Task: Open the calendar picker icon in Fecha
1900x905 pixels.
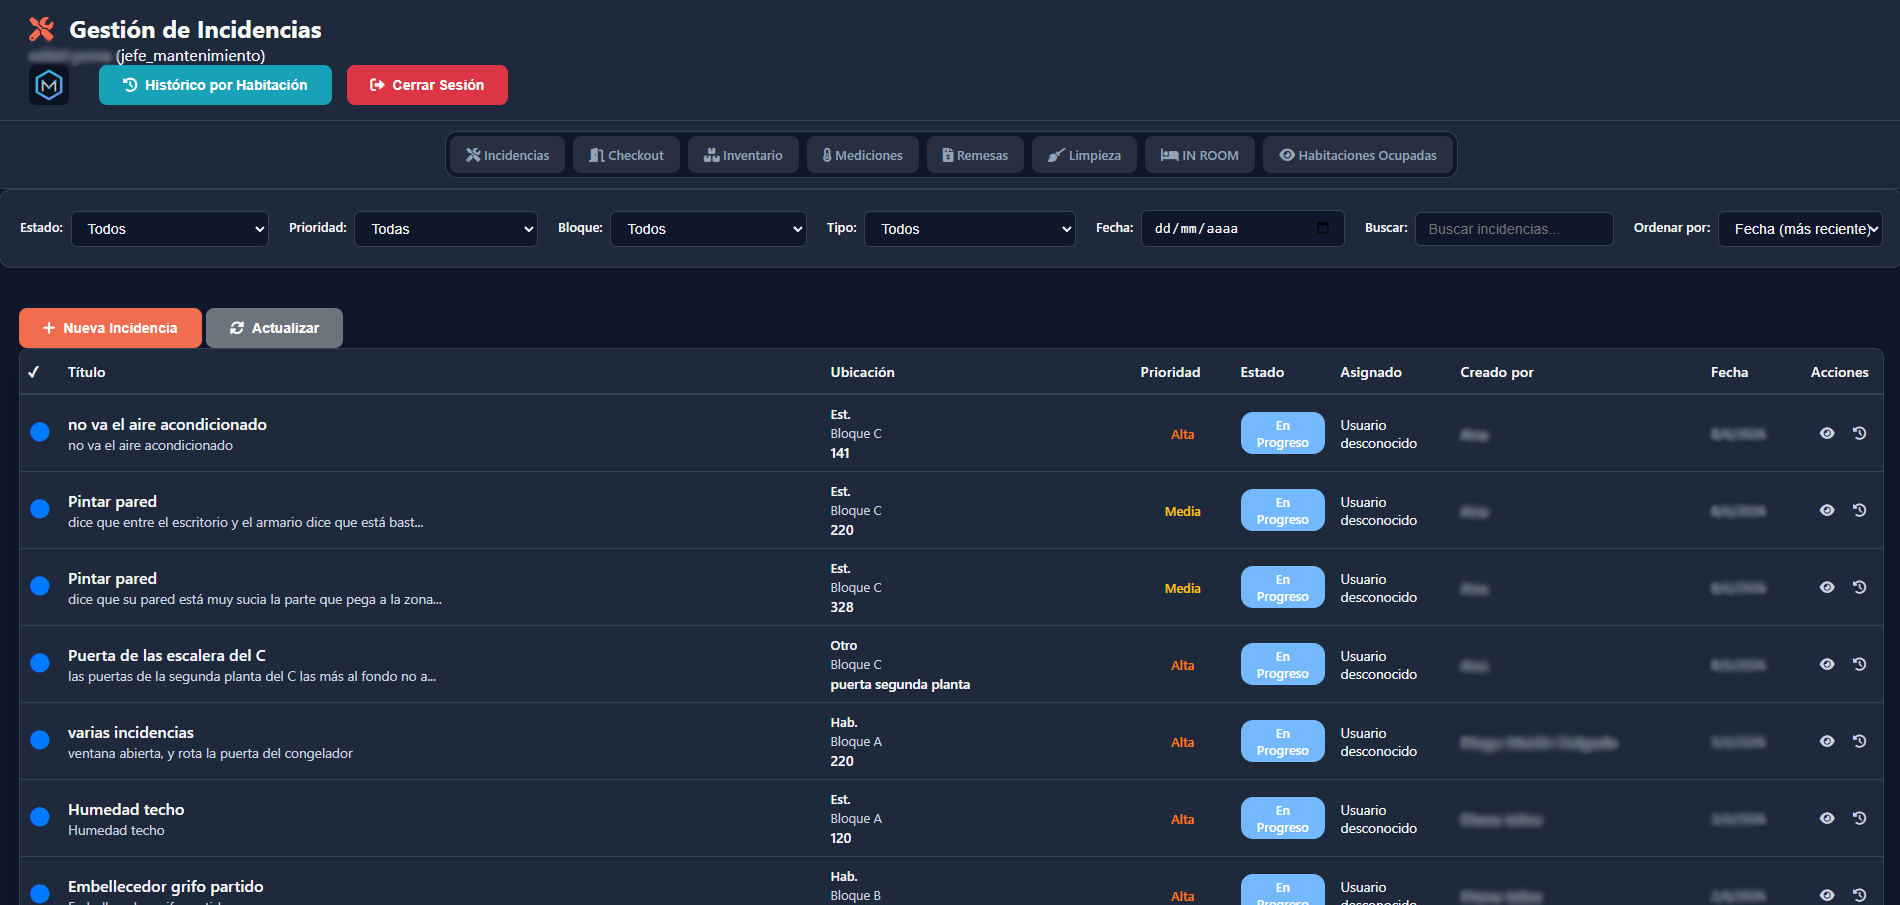Action: coord(1323,228)
